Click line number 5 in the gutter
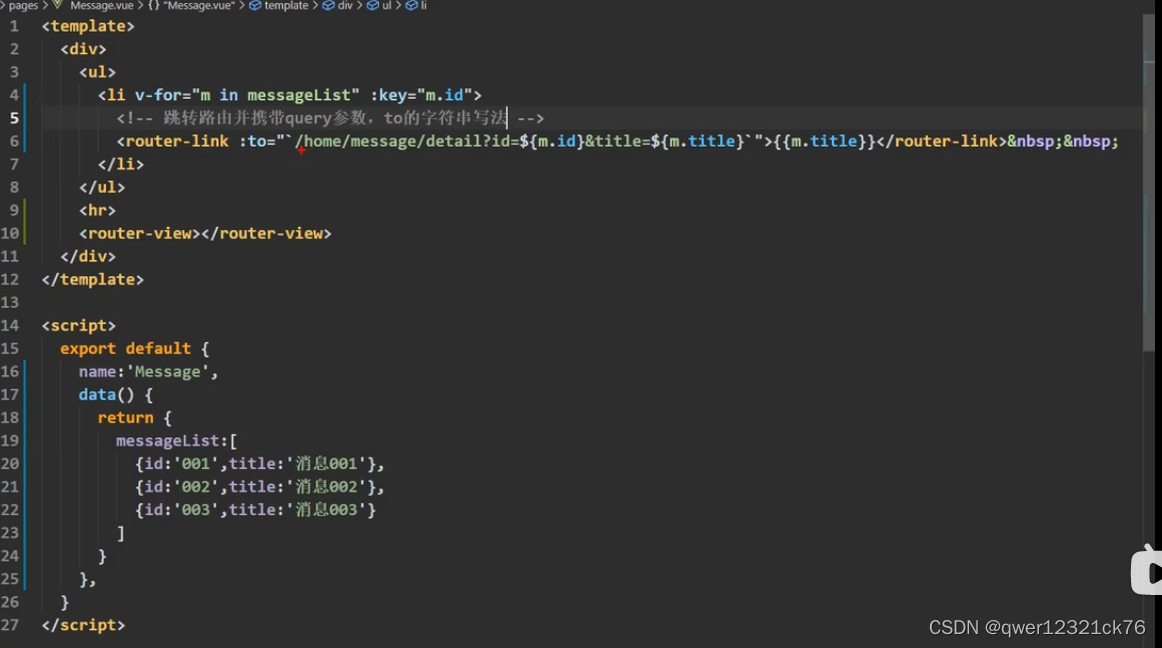1162x648 pixels. pos(13,118)
